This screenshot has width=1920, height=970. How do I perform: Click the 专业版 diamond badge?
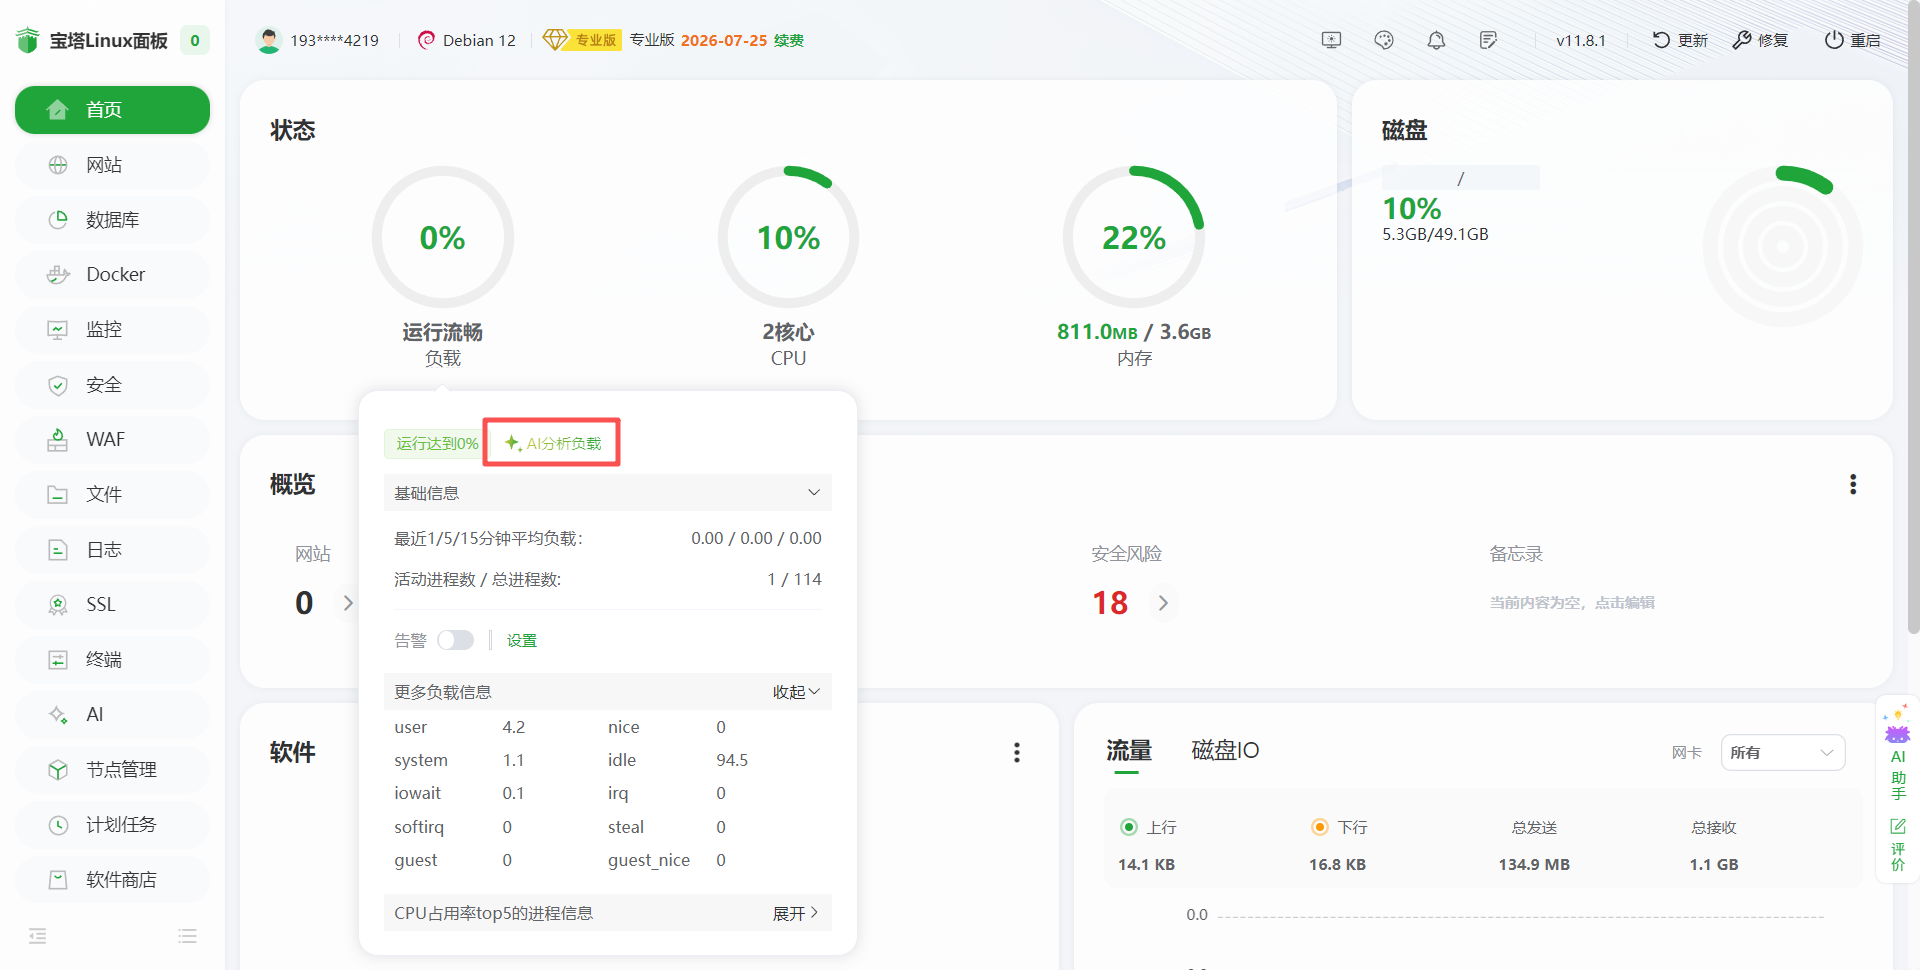581,40
